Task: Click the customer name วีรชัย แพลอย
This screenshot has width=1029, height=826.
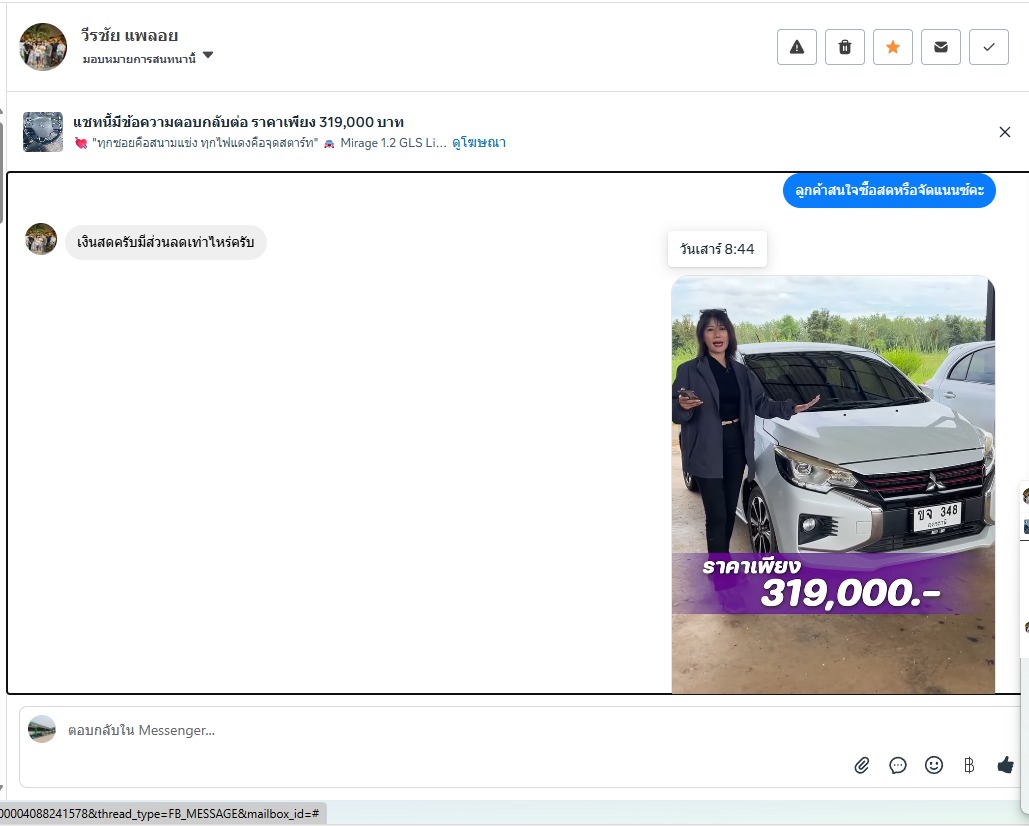Action: 129,35
